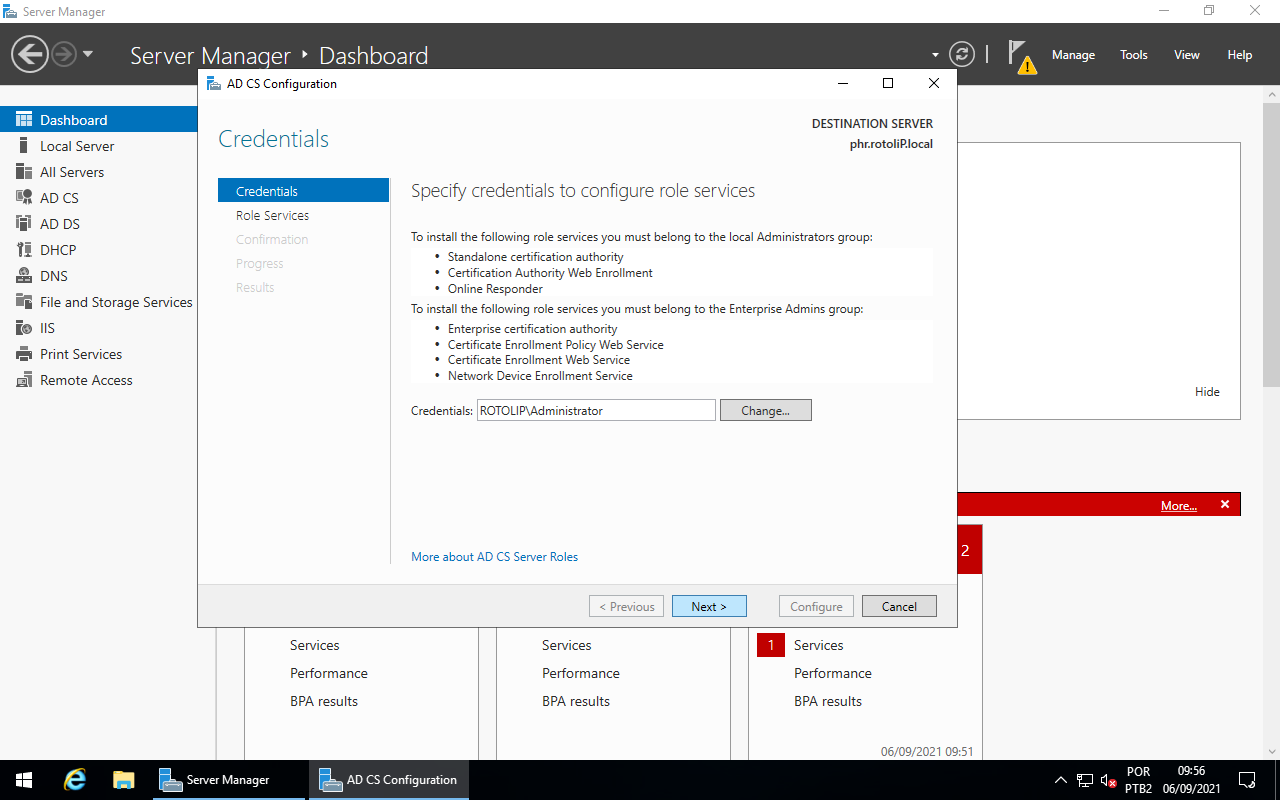Select AD CS in the sidebar
Screen dimensions: 1280x800
pos(60,197)
